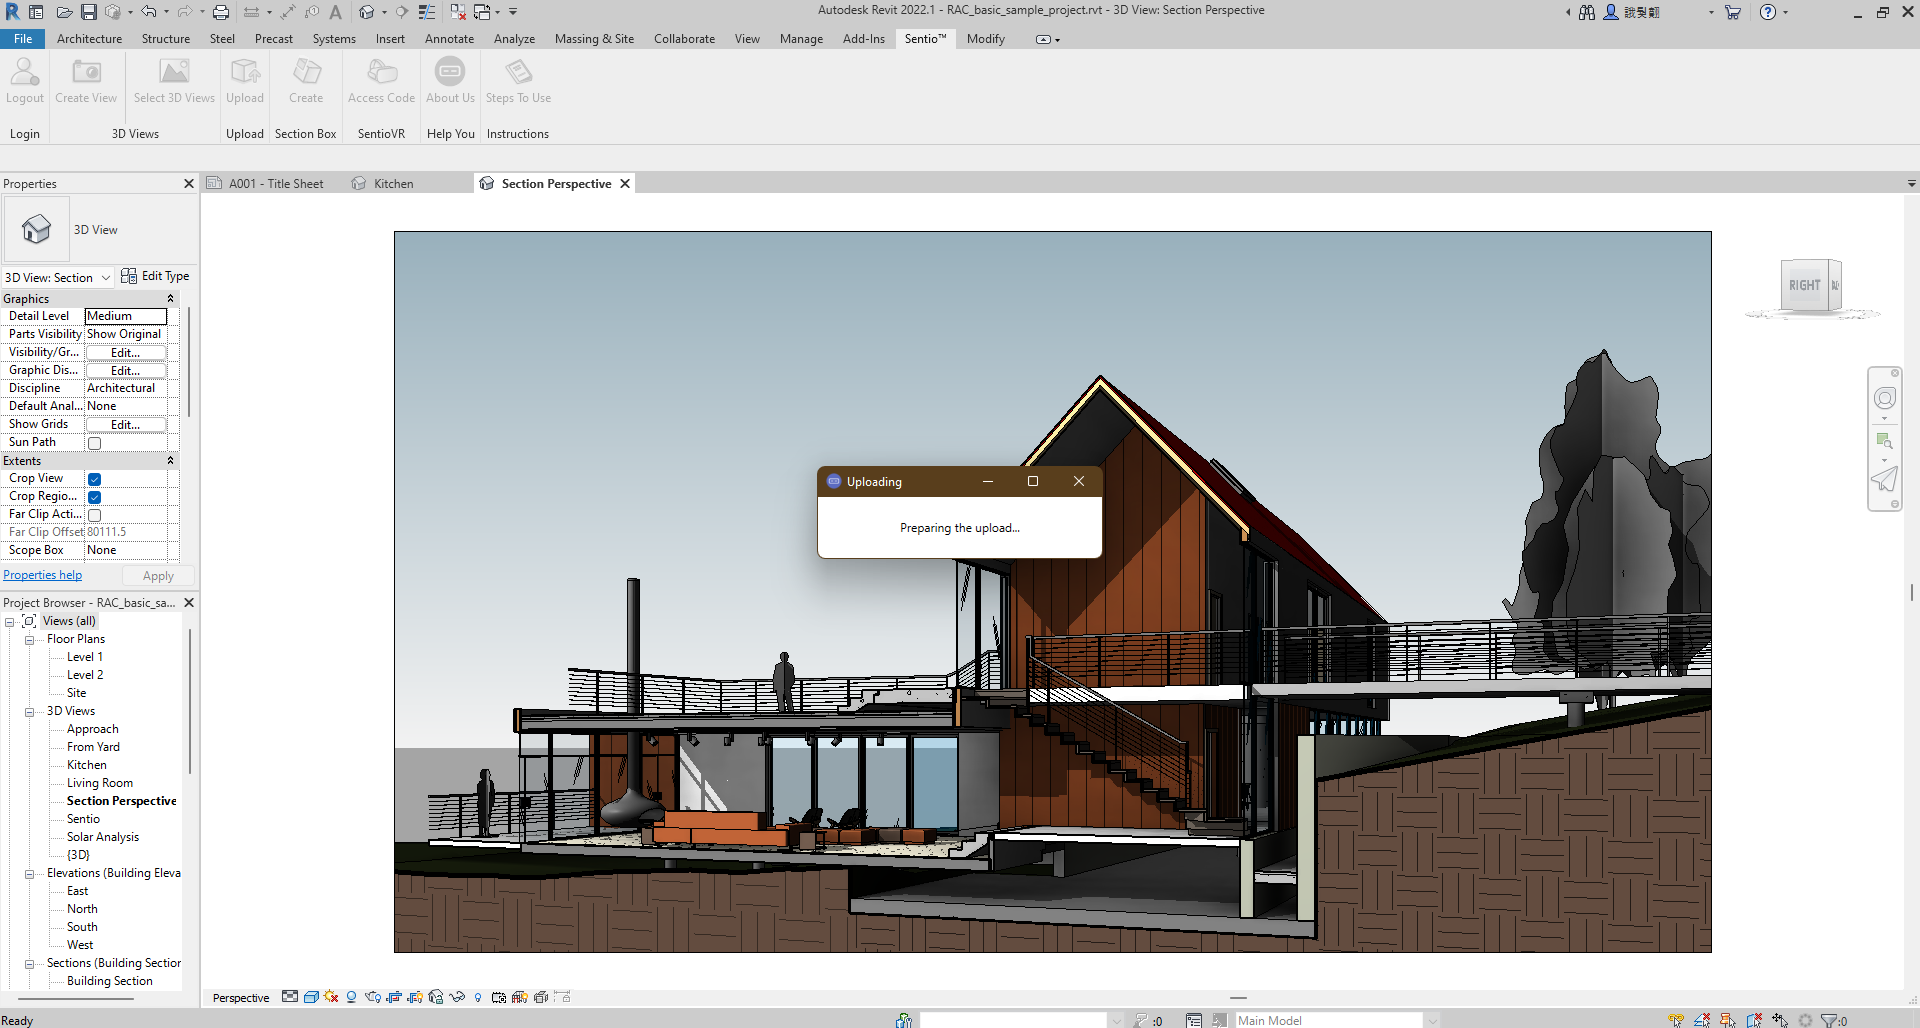Screen dimensions: 1920x1028
Task: Click the Show Rendering Dialog teapot icon
Action: pos(373,997)
